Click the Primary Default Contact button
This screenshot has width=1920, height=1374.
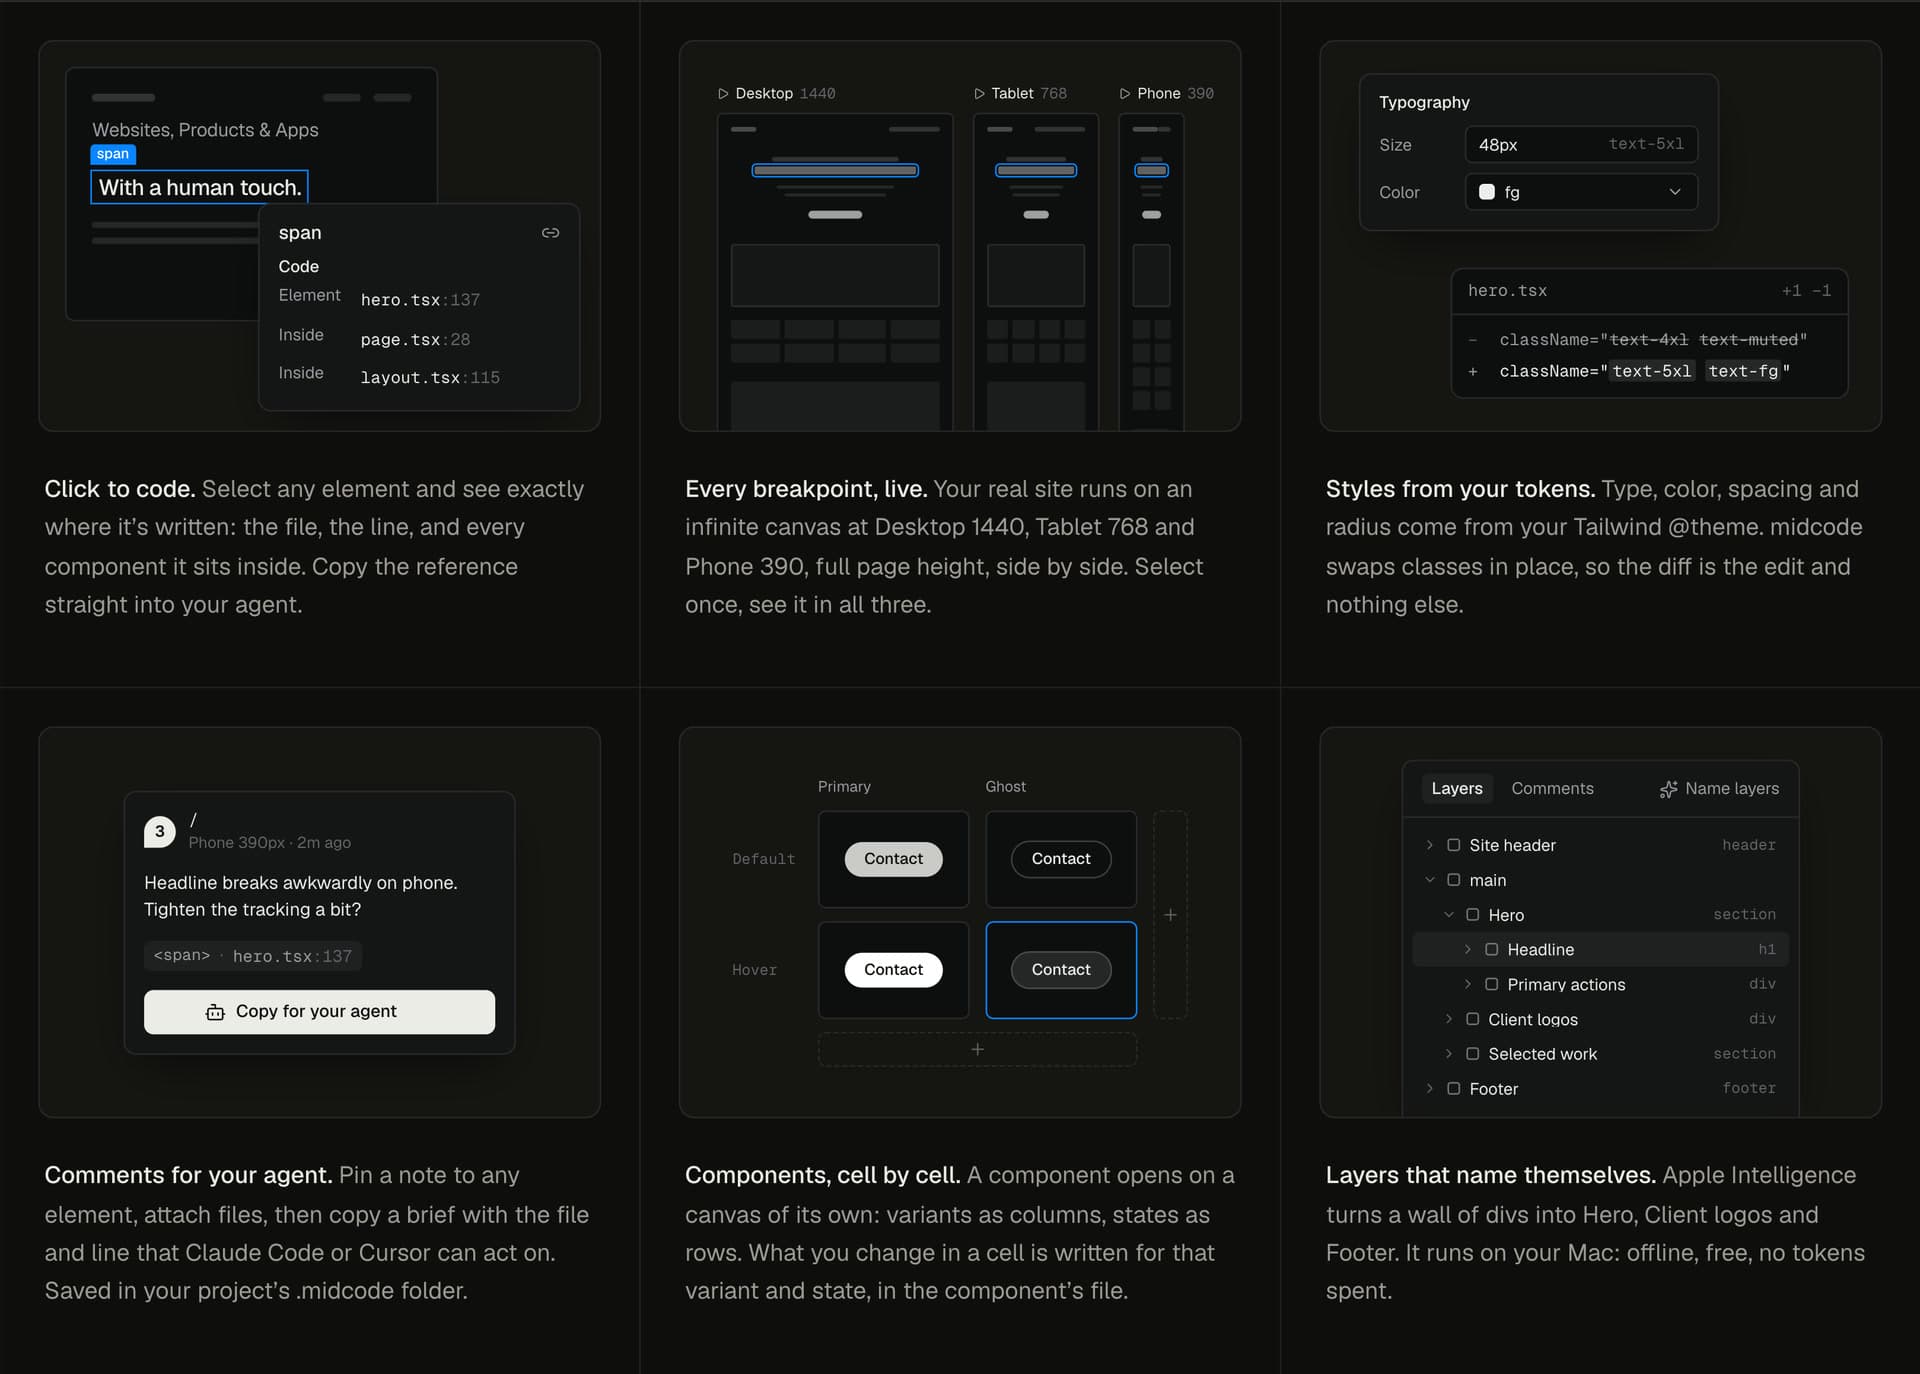tap(893, 859)
